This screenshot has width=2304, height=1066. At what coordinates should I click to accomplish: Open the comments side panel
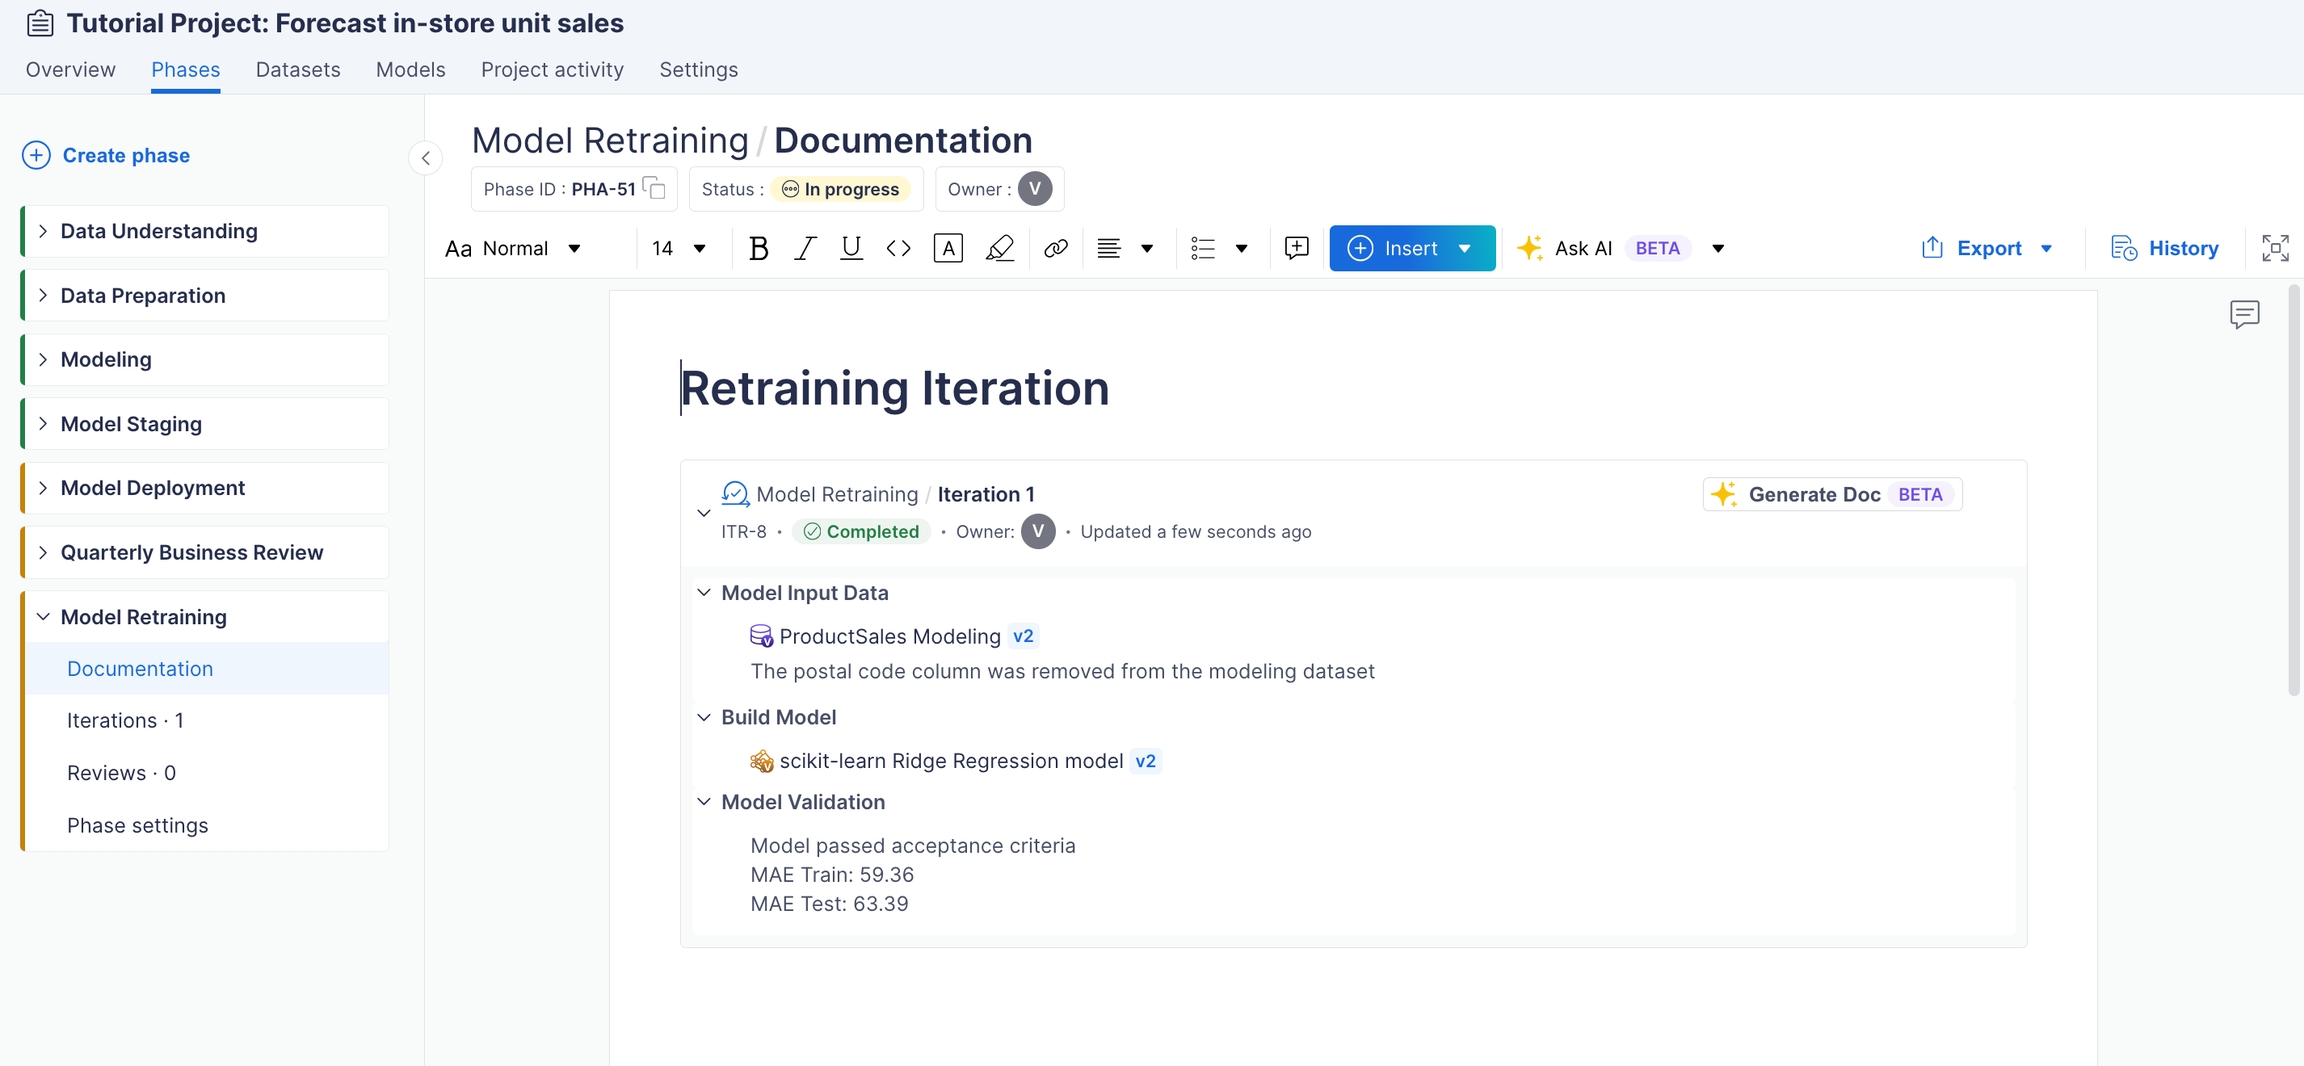pyautogui.click(x=2244, y=314)
